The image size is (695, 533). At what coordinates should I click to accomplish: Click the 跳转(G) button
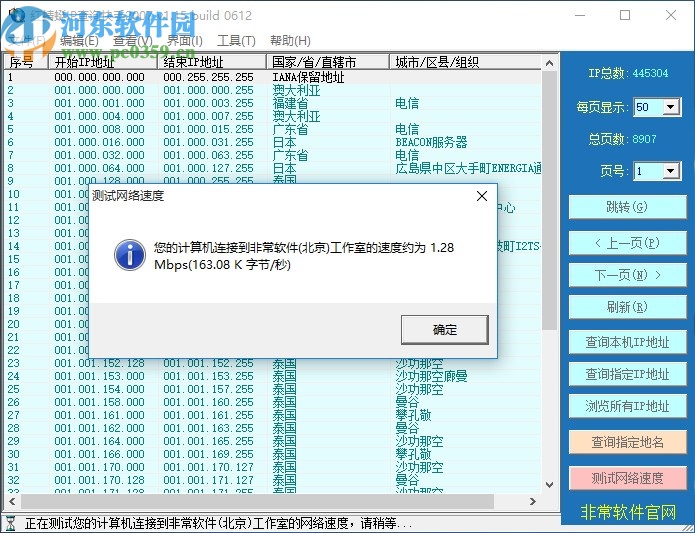click(627, 207)
